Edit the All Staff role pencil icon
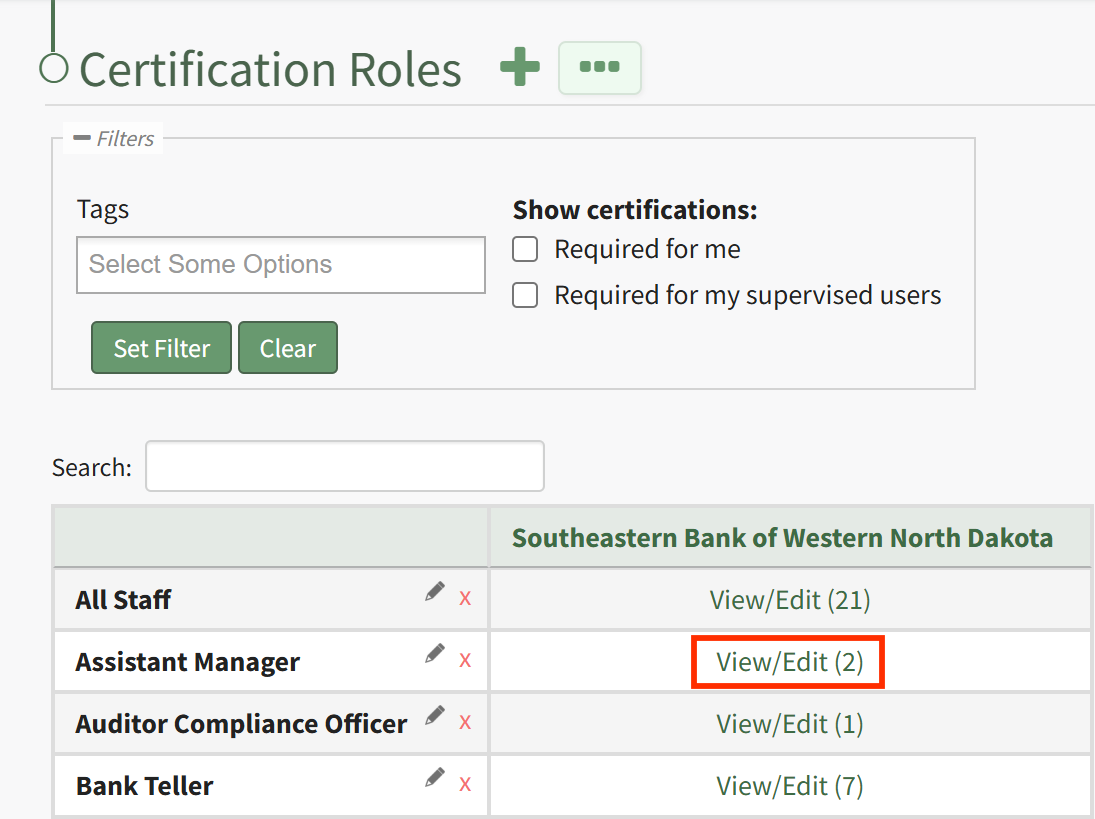 [434, 592]
